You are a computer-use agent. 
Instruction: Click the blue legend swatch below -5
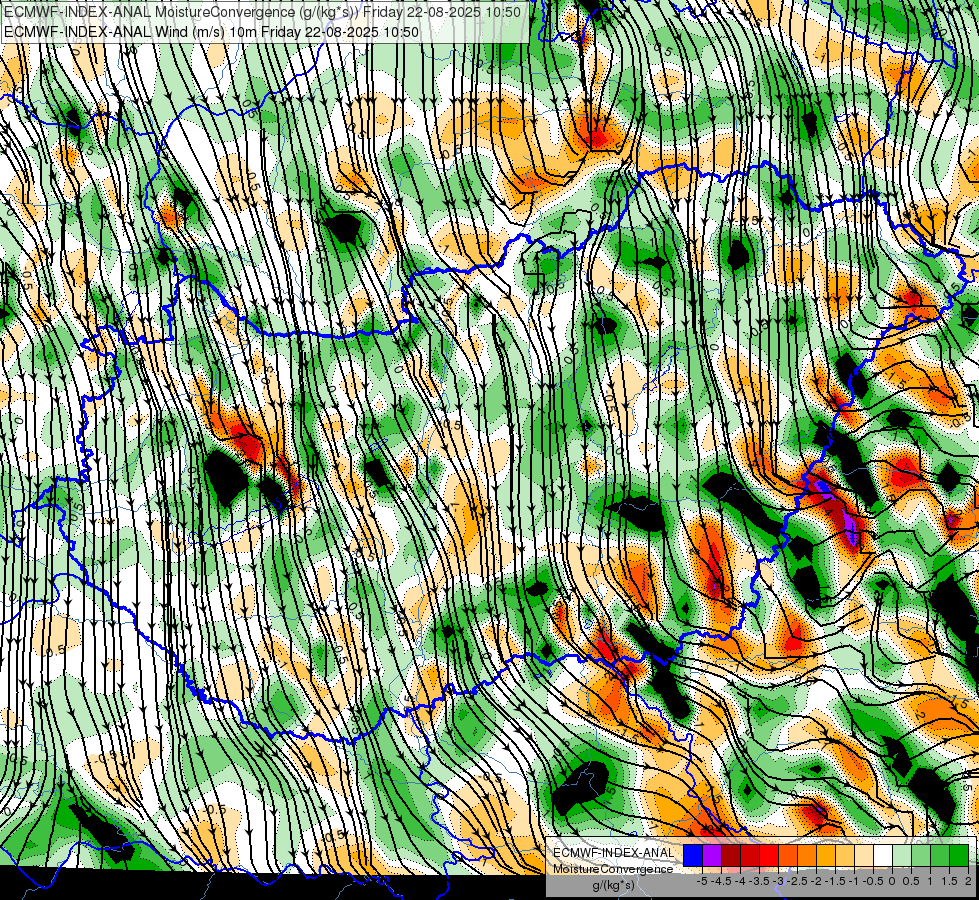click(693, 856)
